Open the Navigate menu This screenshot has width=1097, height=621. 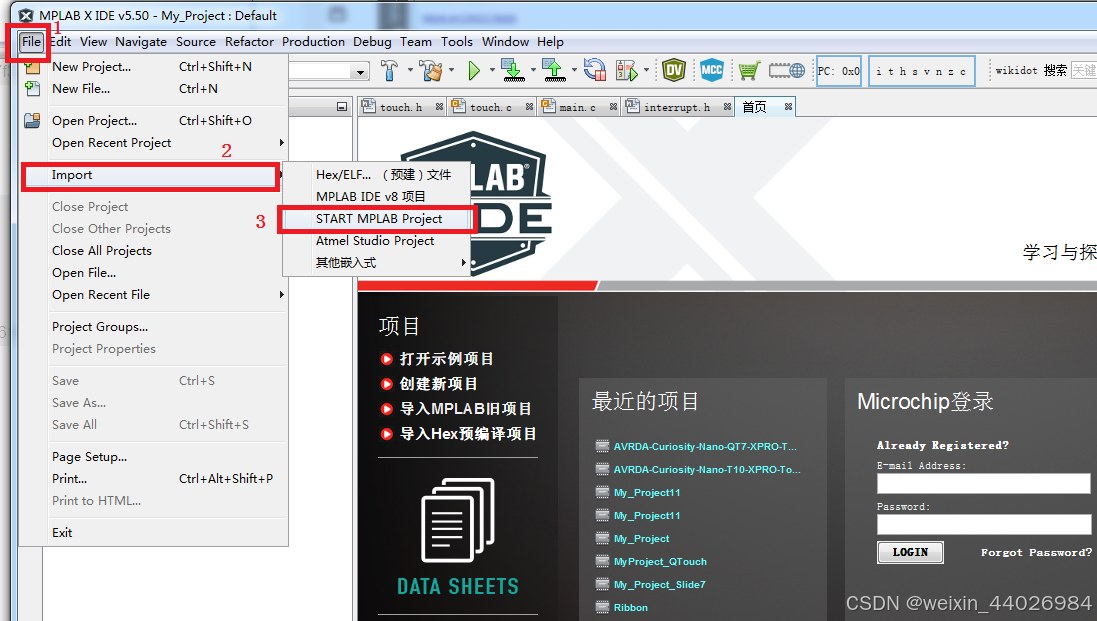point(141,42)
